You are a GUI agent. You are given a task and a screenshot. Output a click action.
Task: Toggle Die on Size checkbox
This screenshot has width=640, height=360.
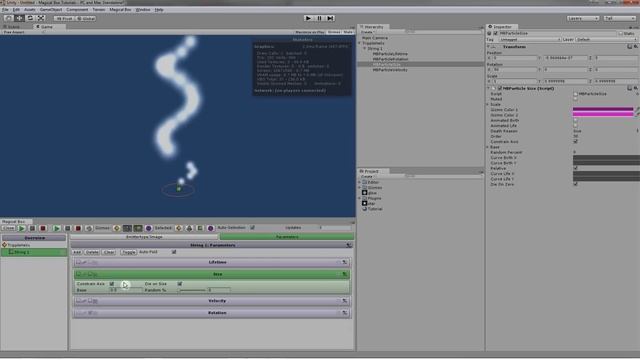180,284
